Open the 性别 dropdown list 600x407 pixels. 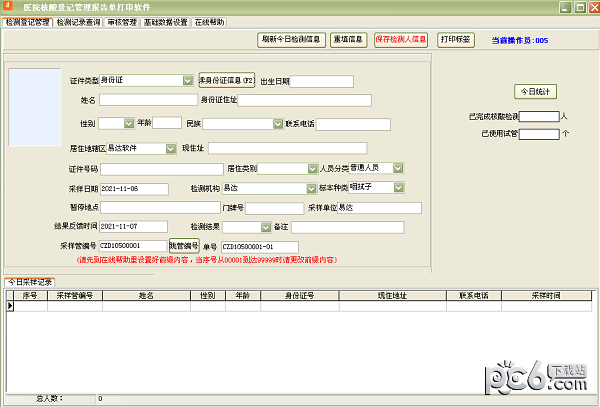pos(130,123)
